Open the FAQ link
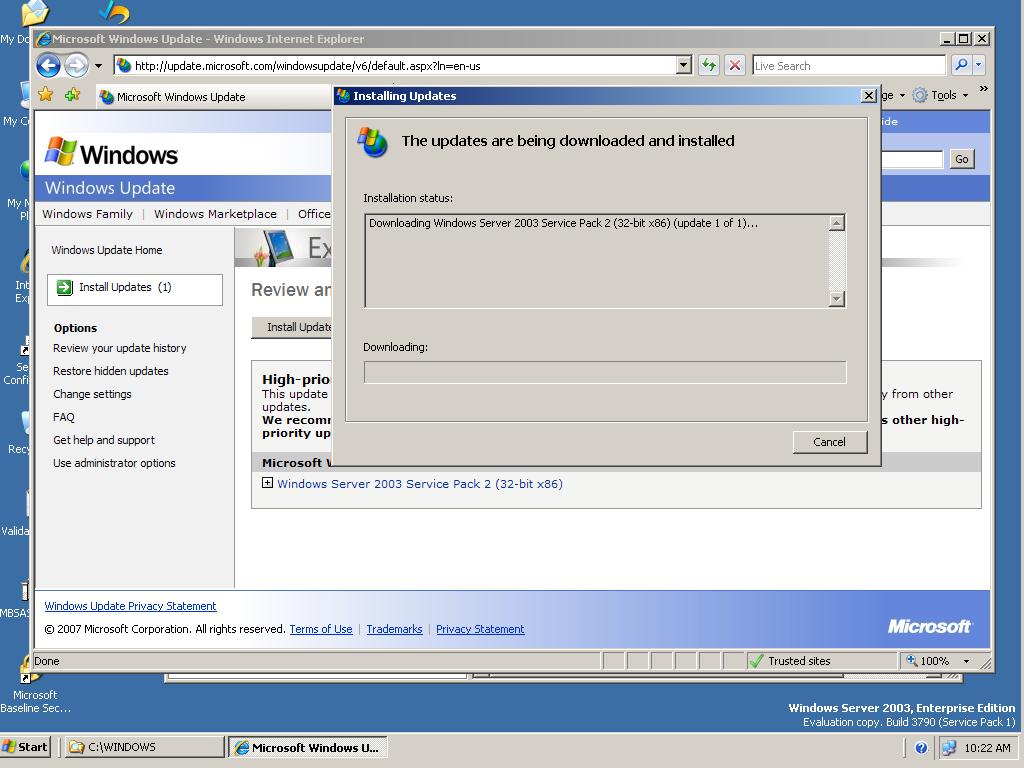The image size is (1024, 768). [x=63, y=417]
